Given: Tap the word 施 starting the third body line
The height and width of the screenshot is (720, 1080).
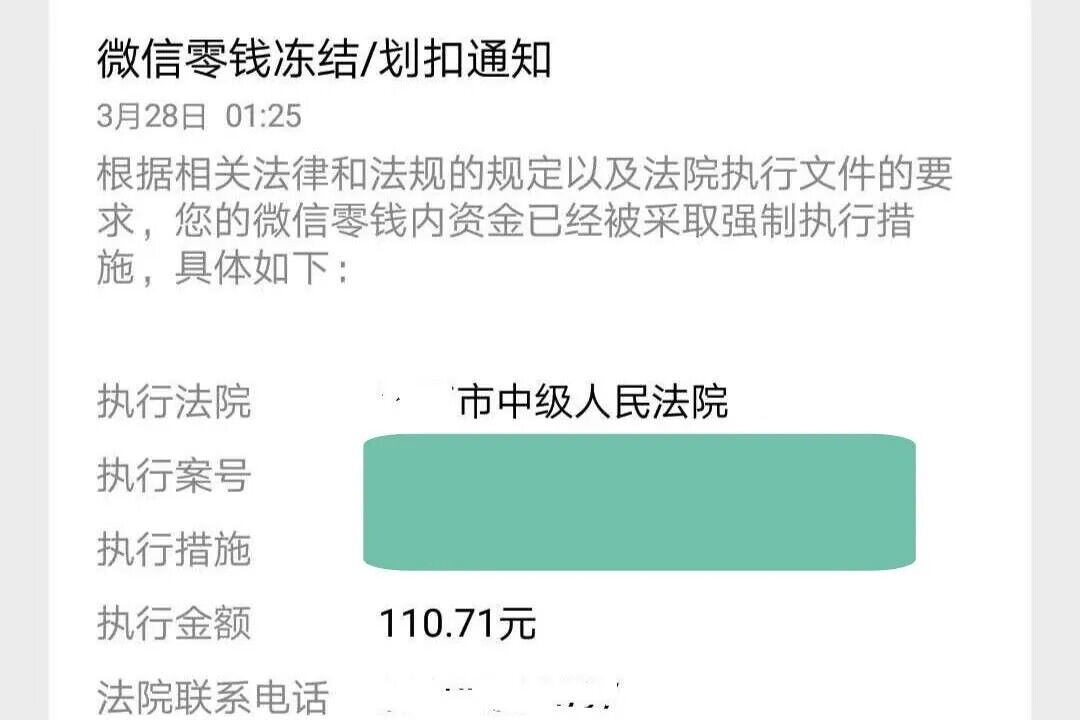Looking at the screenshot, I should [x=116, y=270].
